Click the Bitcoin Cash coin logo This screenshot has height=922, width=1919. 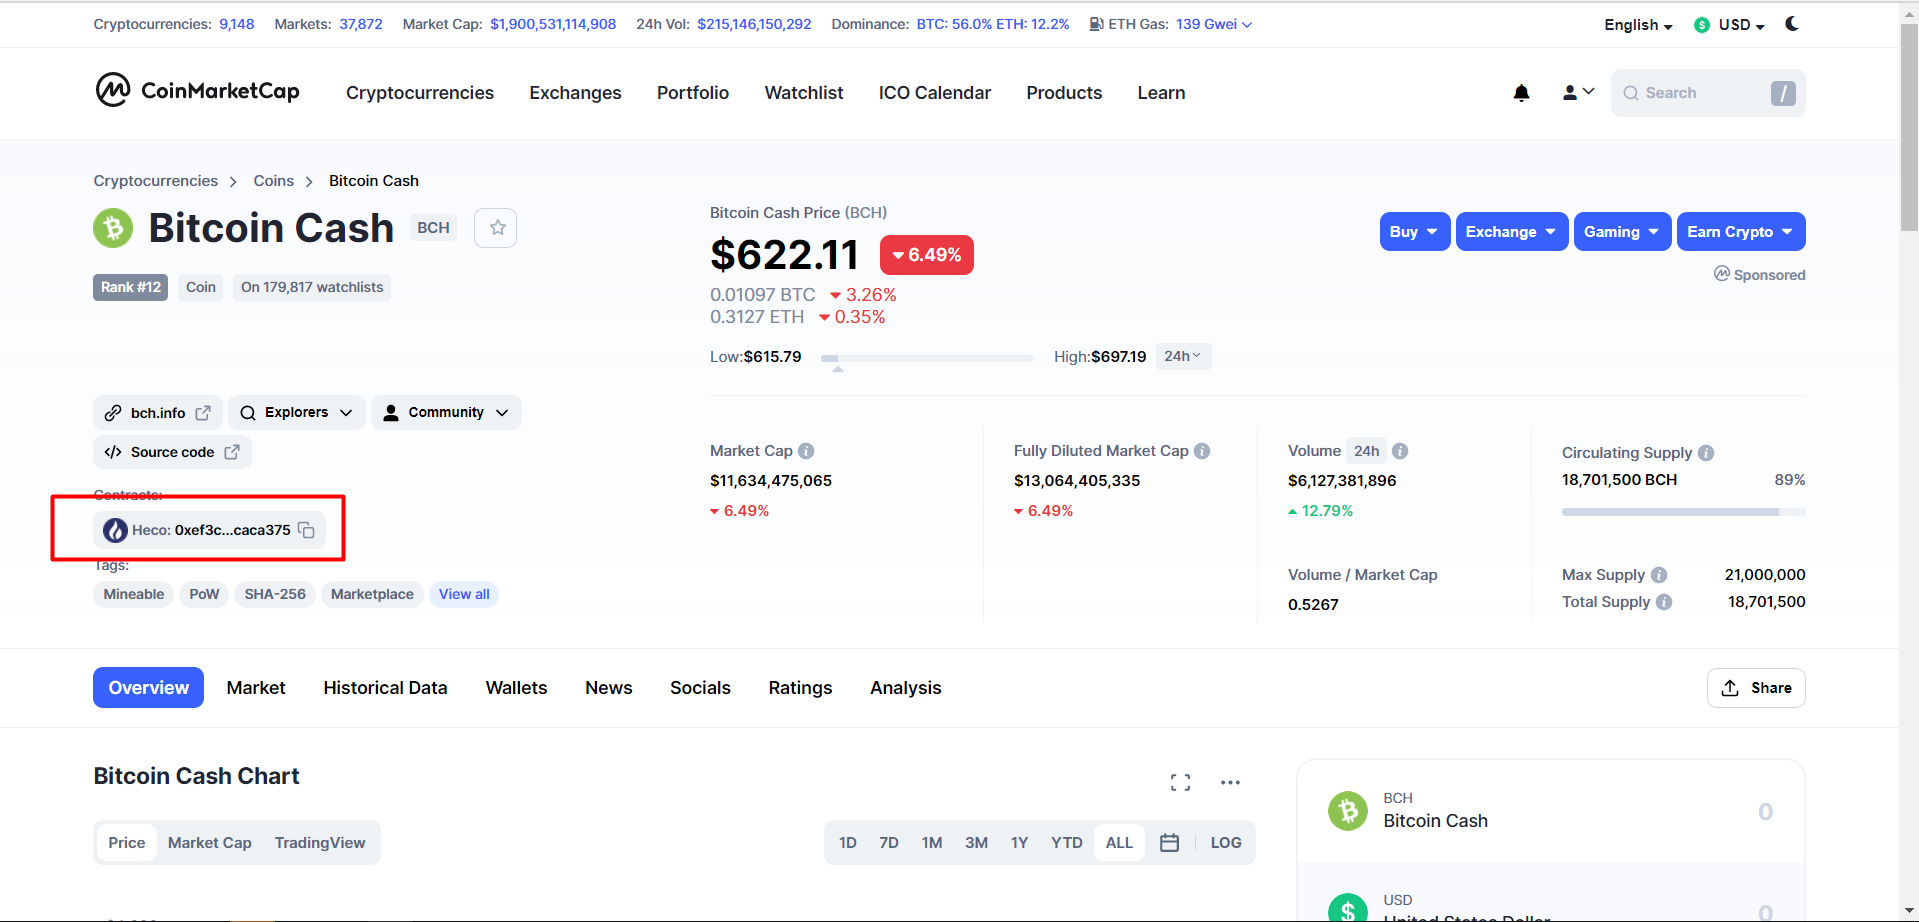[113, 228]
